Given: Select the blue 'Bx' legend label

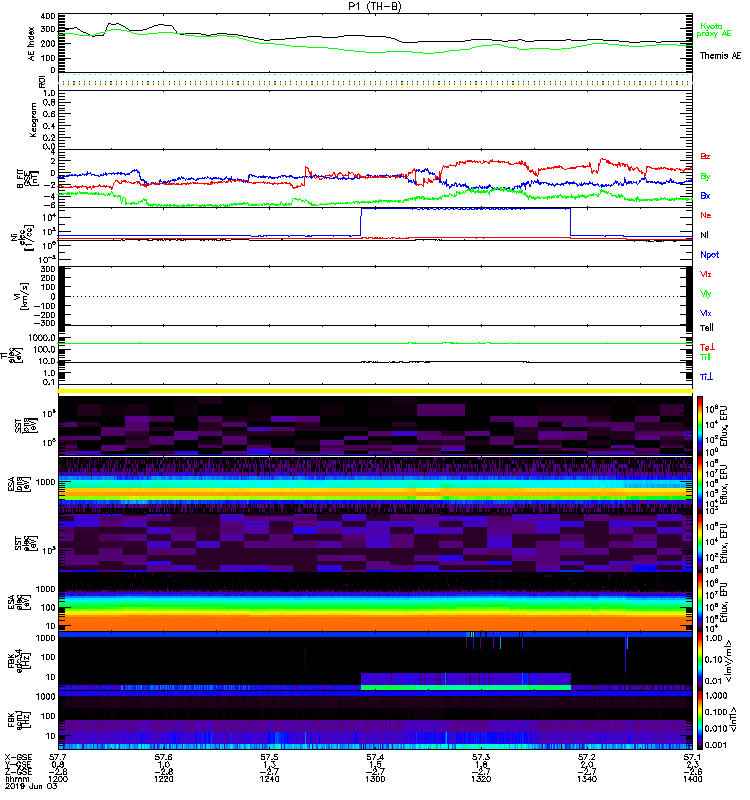Looking at the screenshot, I should (x=705, y=196).
